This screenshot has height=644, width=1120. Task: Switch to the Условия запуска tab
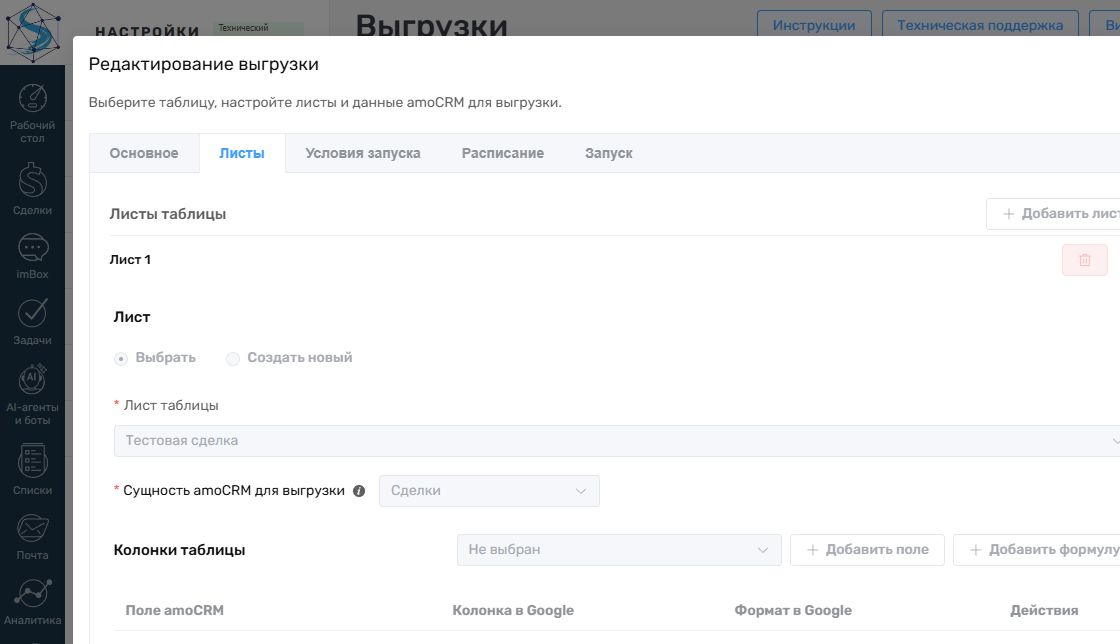tap(363, 153)
